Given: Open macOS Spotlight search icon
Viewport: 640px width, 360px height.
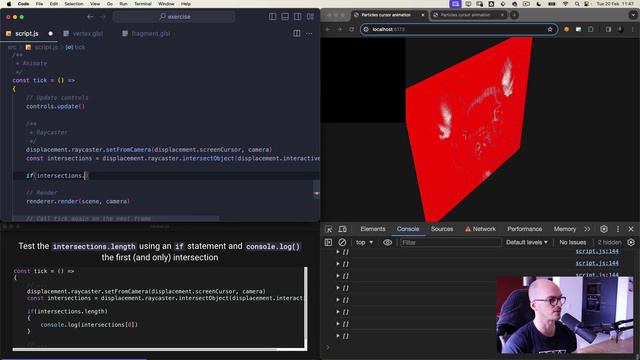Looking at the screenshot, I should click(x=577, y=4).
